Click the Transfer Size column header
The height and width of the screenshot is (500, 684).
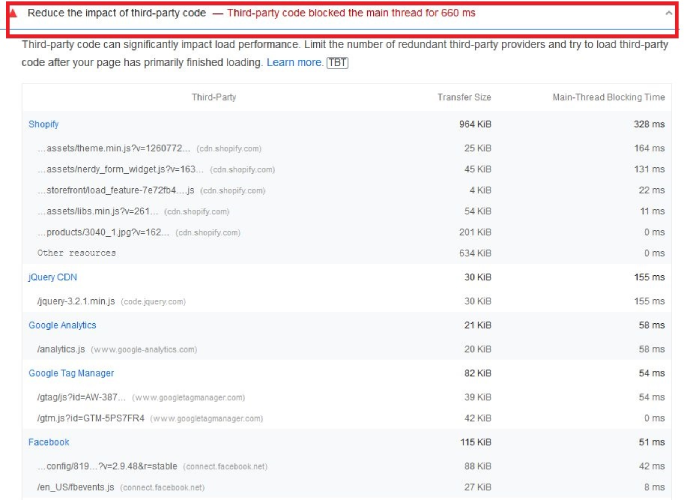coord(464,97)
